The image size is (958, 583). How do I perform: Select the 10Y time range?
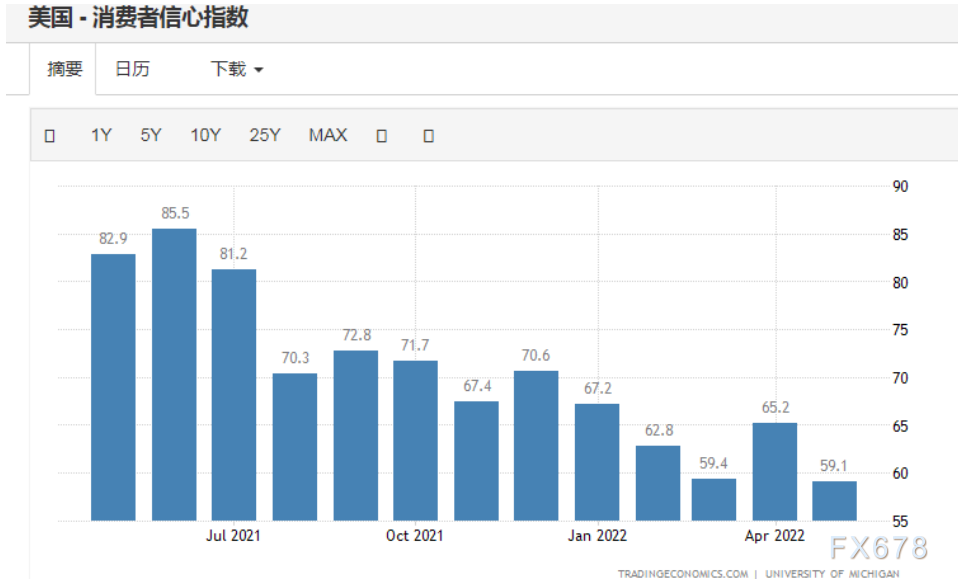pyautogui.click(x=205, y=135)
